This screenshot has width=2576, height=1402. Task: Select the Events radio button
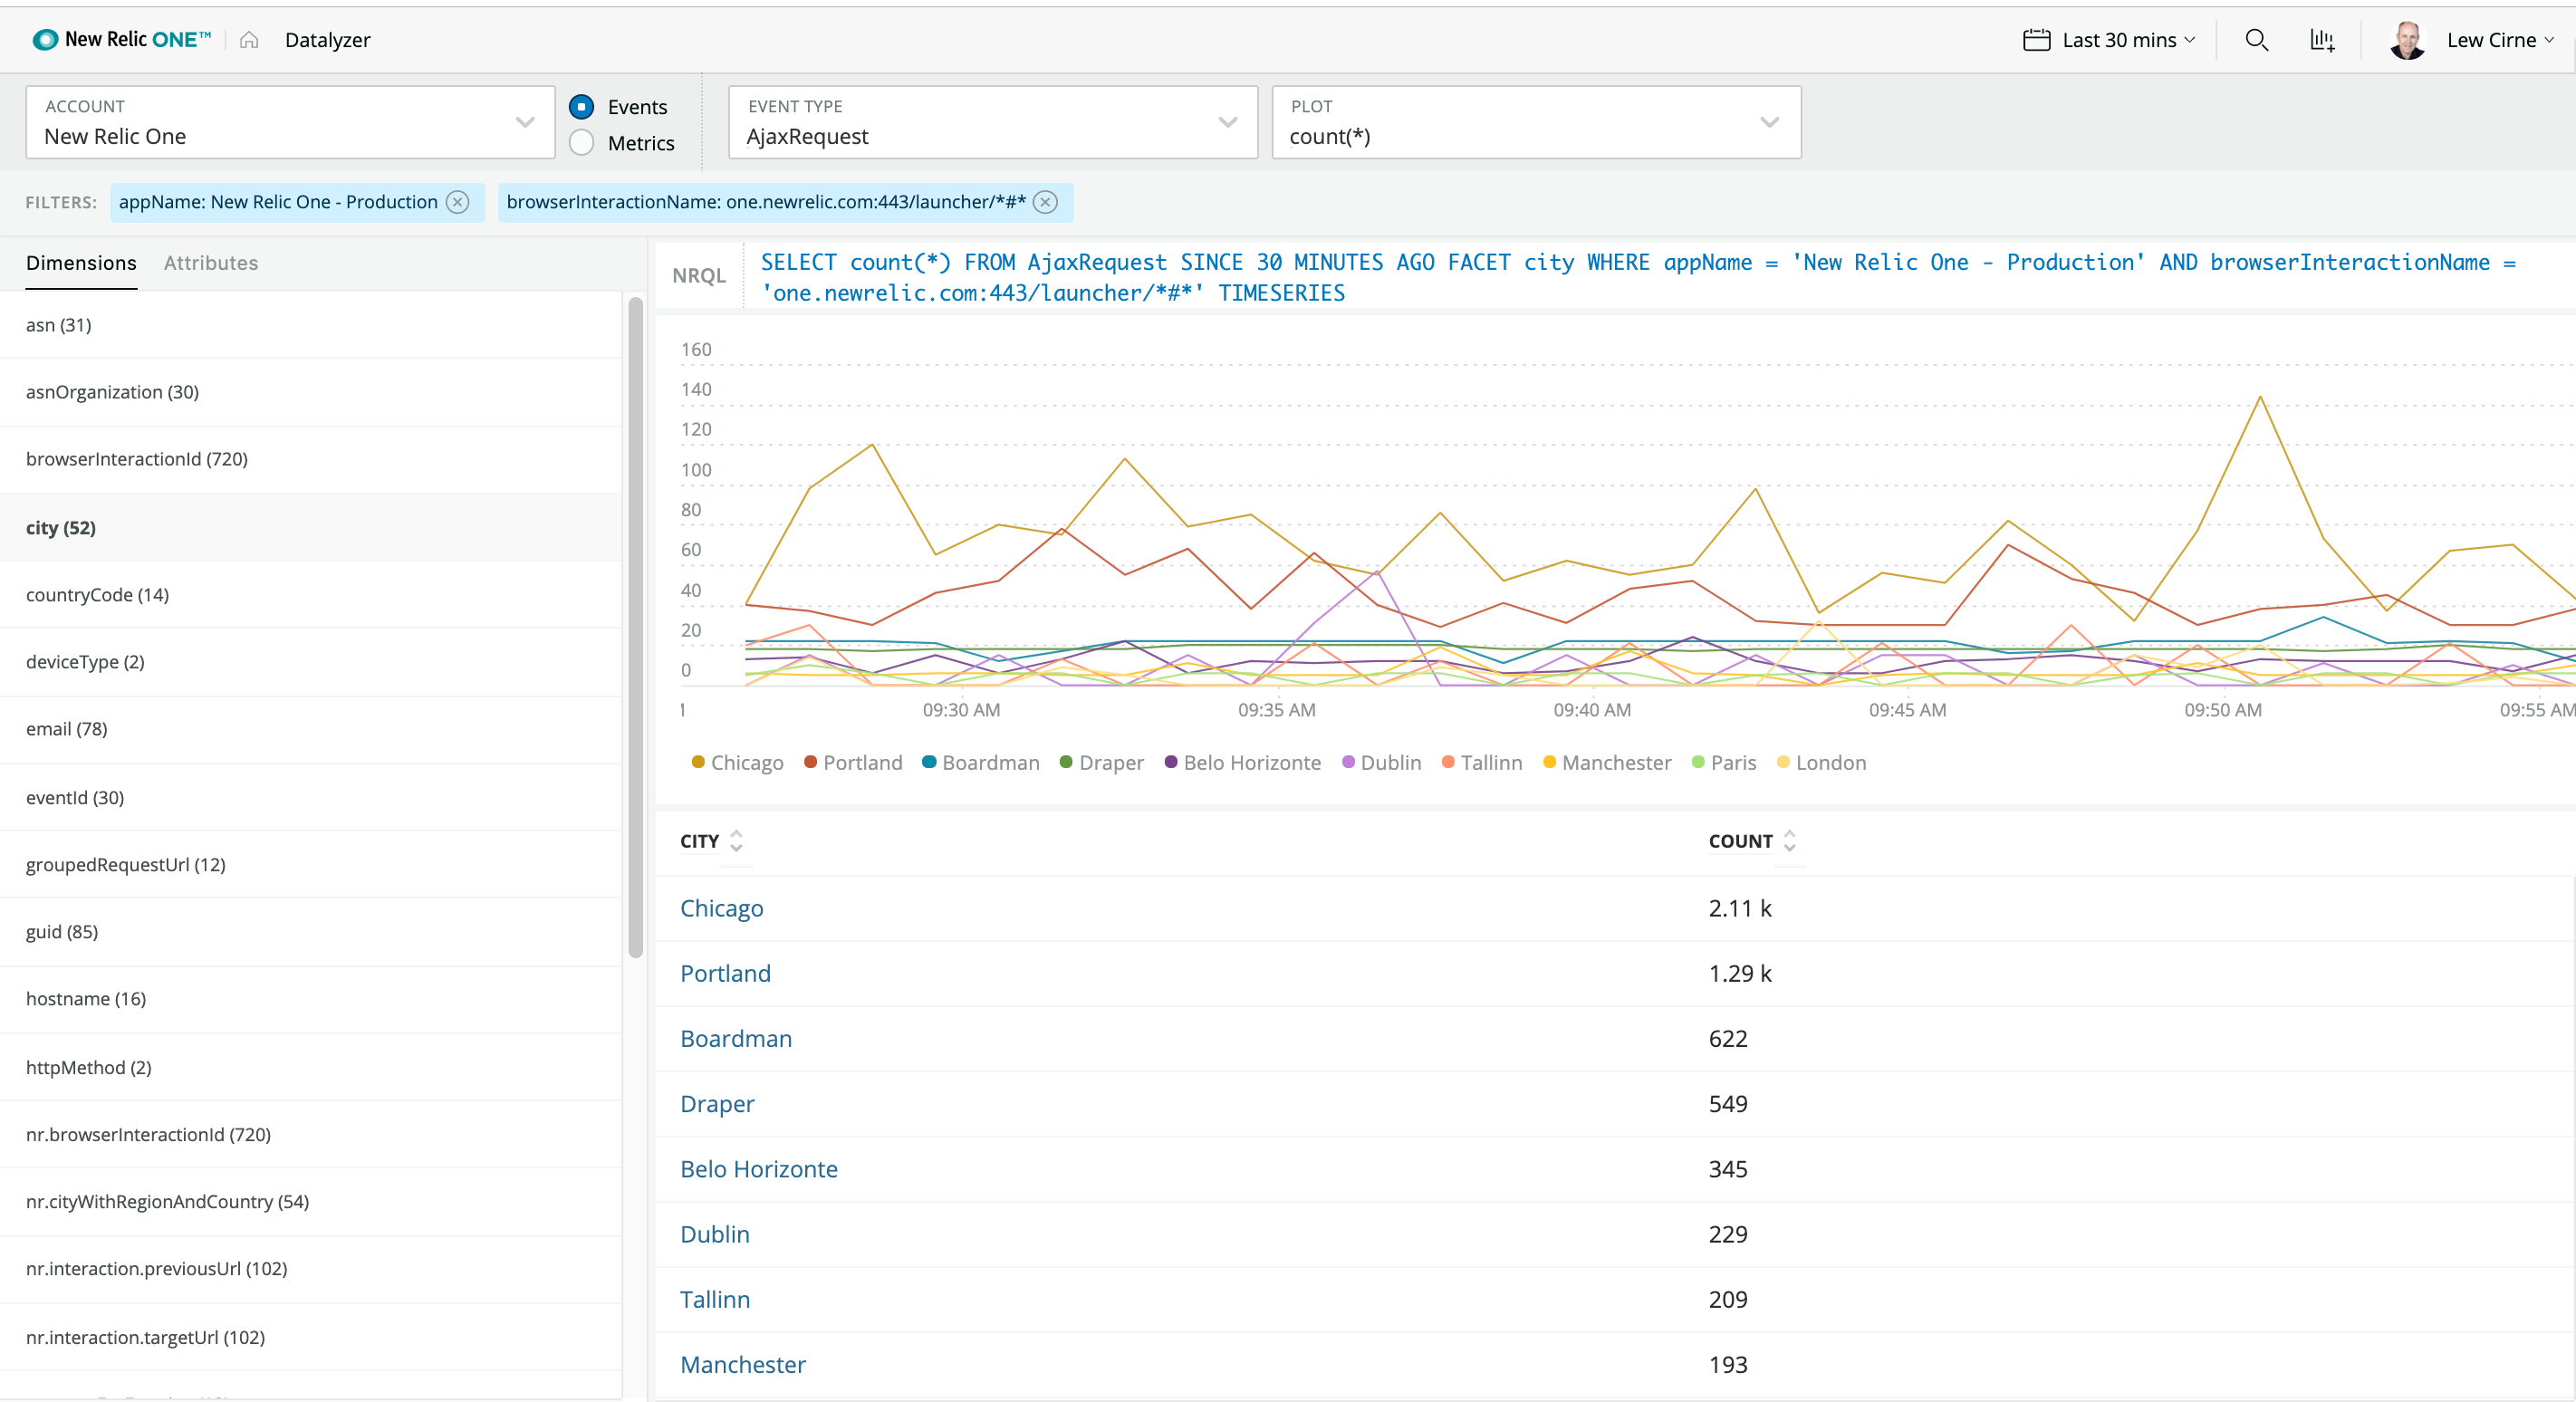(x=582, y=107)
